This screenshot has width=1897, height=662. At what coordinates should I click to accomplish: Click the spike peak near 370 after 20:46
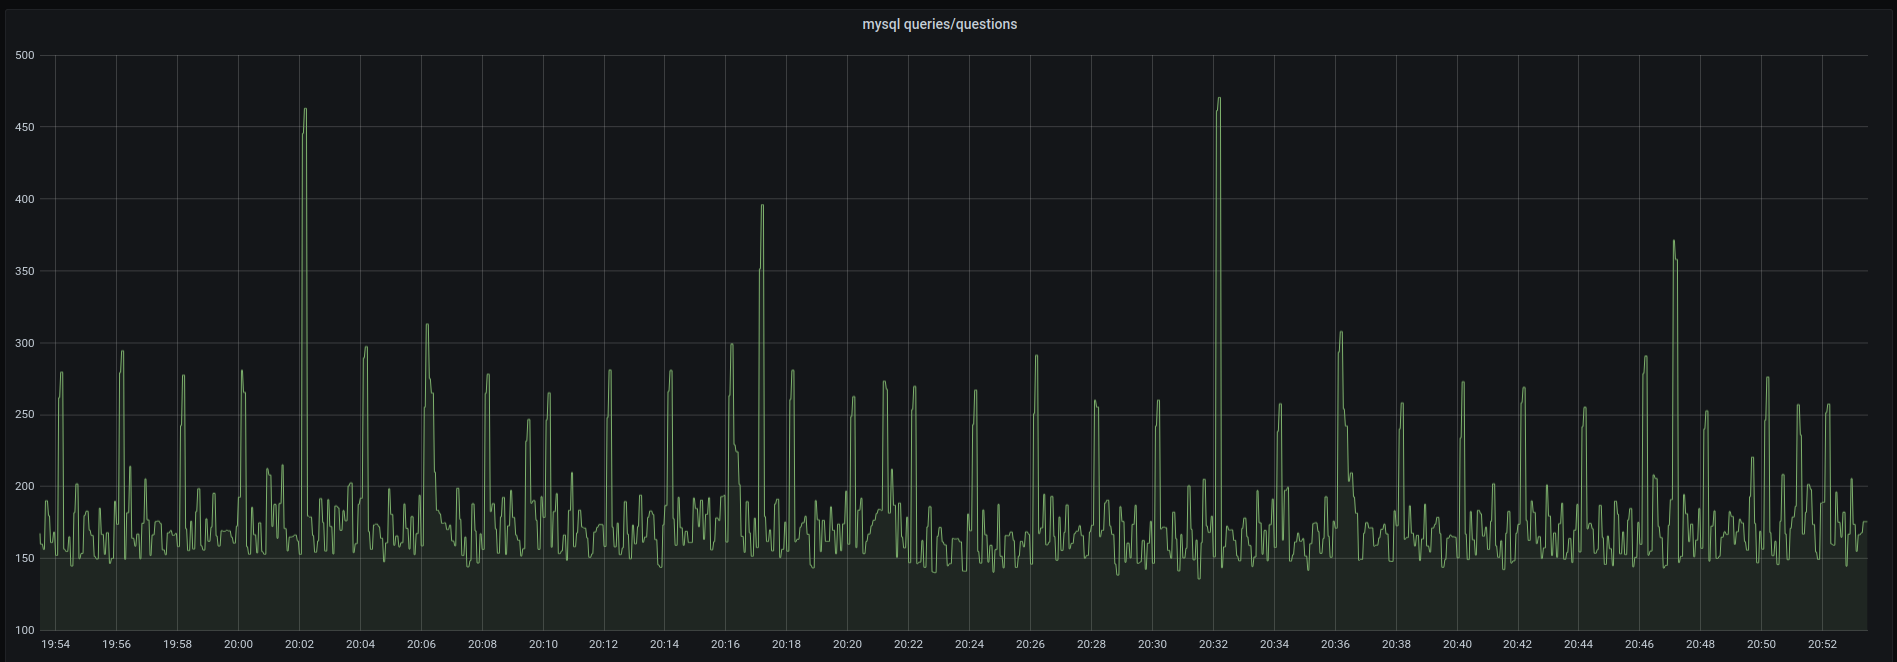(1673, 241)
